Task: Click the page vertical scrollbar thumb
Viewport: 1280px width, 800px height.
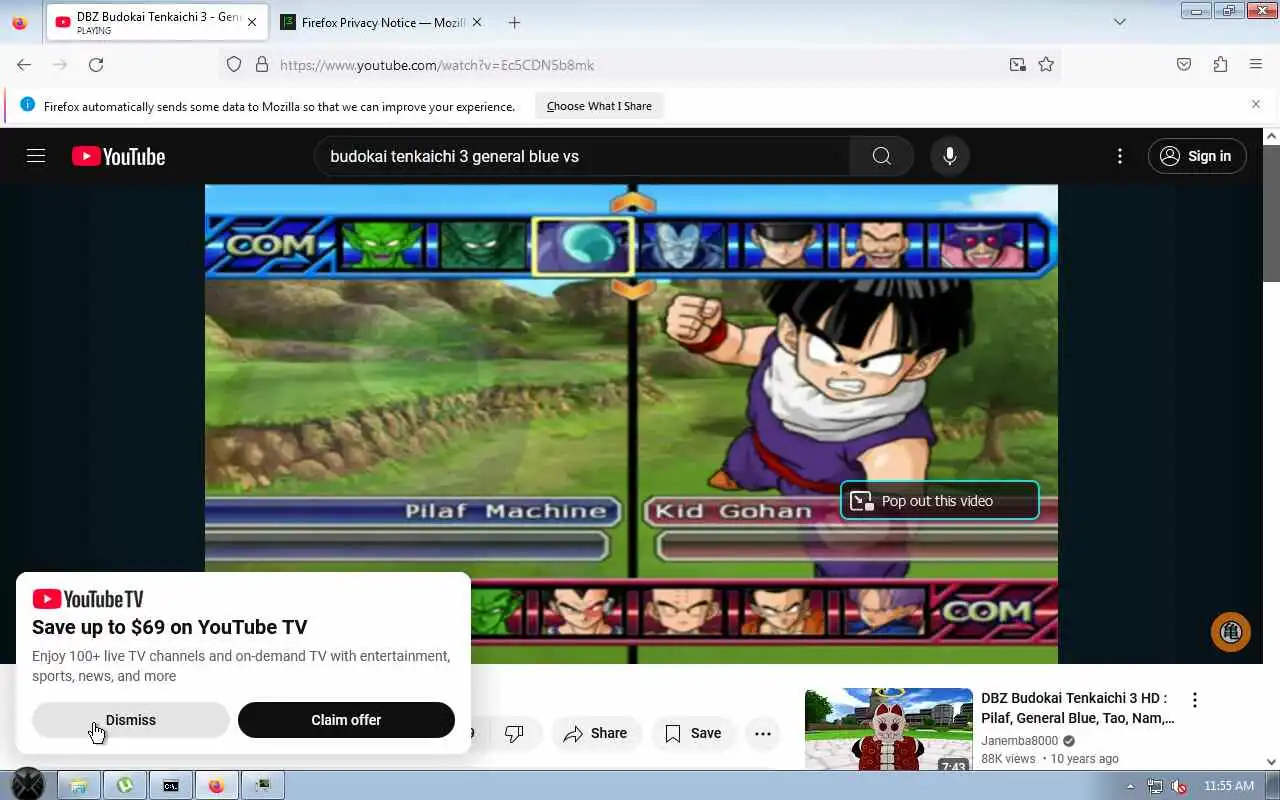Action: tap(1271, 213)
